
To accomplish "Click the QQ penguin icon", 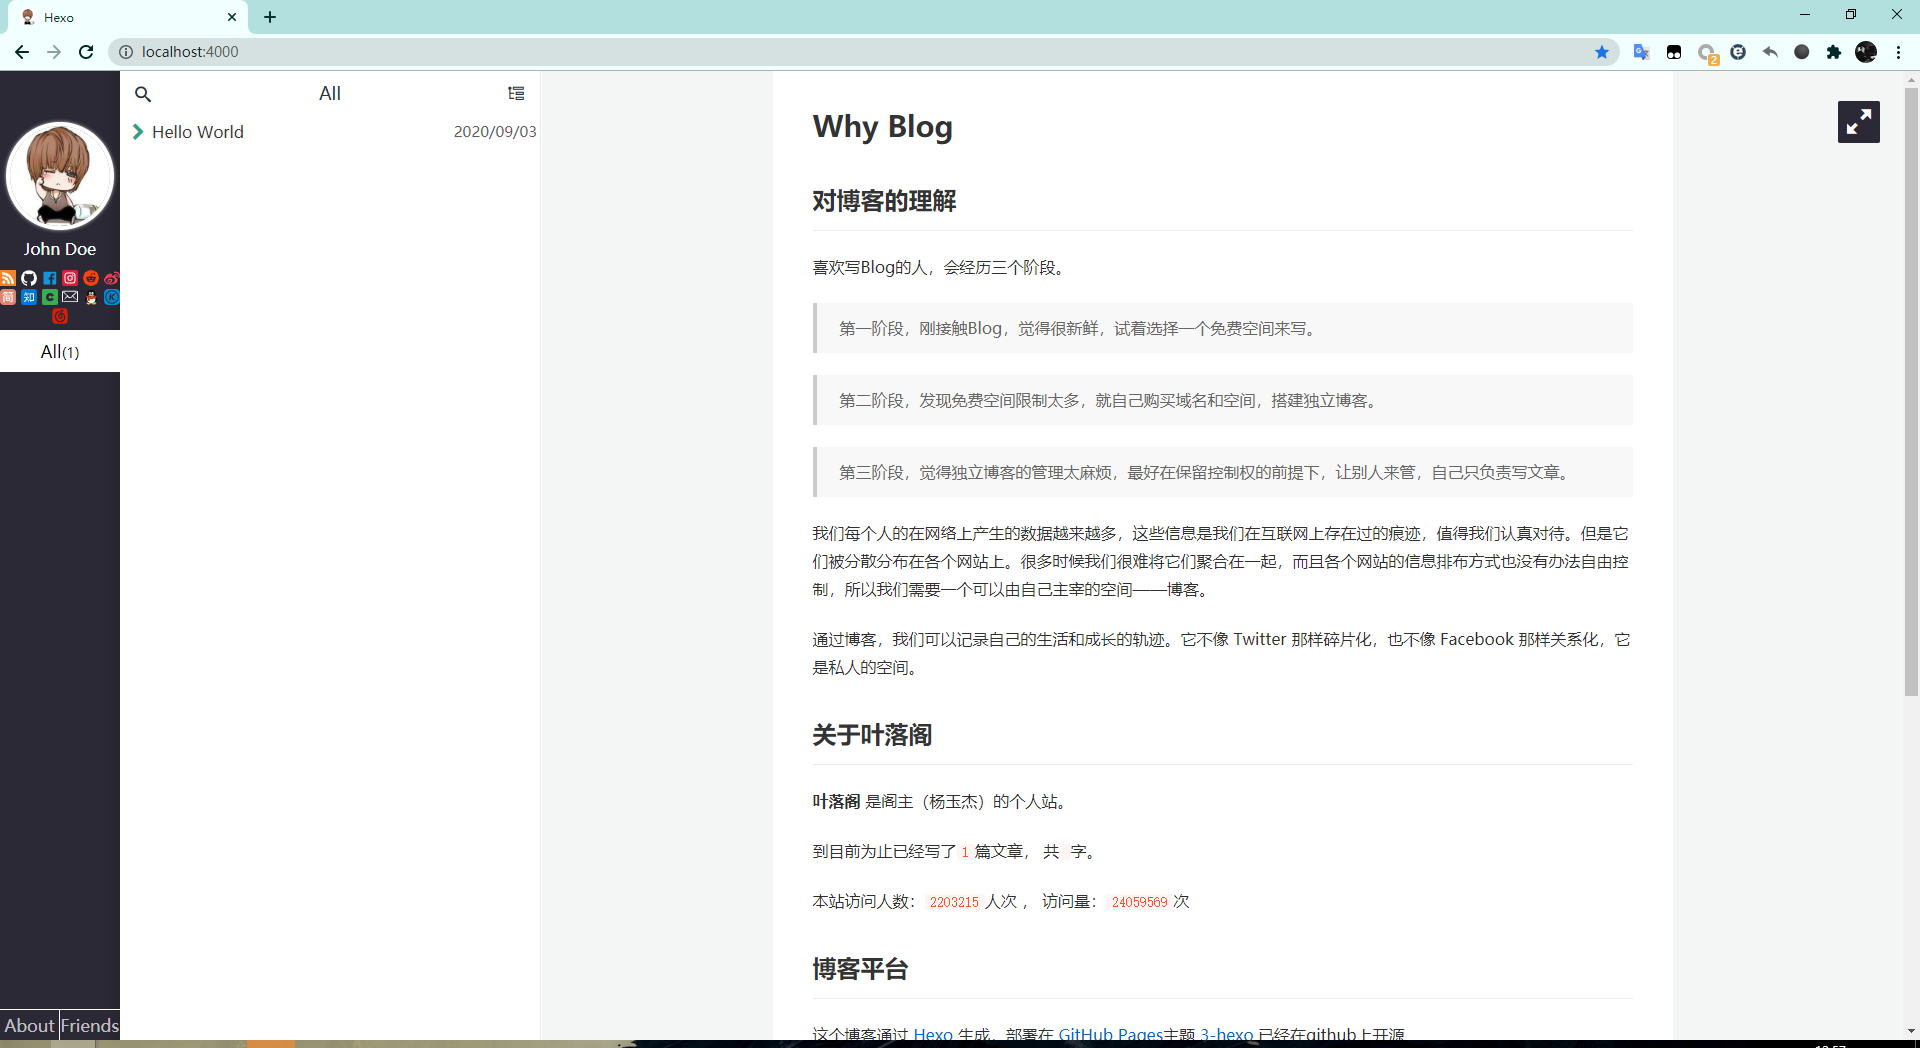I will click(x=91, y=297).
